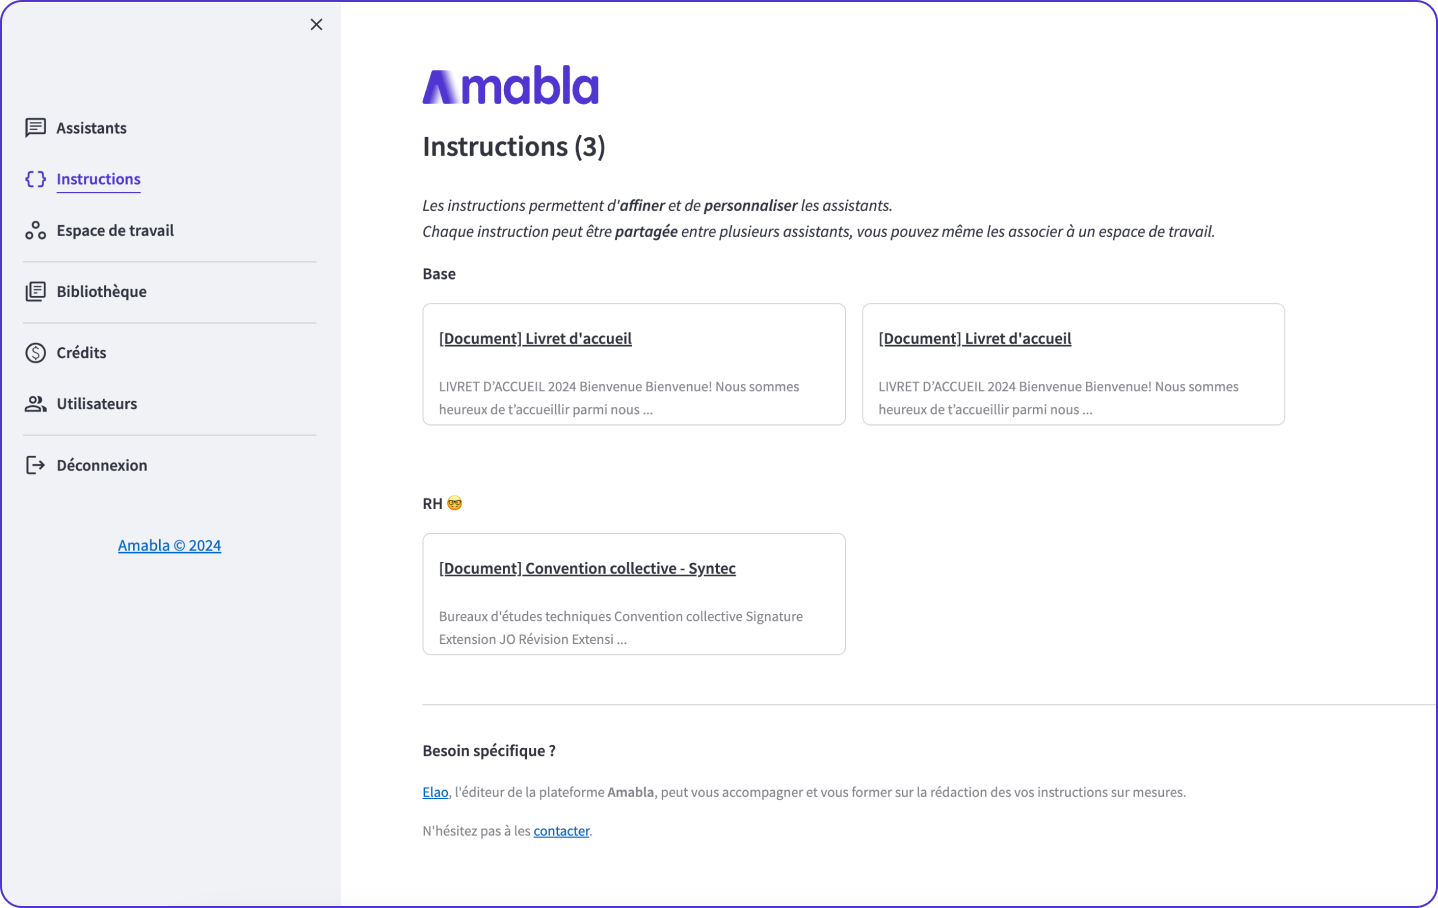Follow the Elao hyperlink

pyautogui.click(x=435, y=792)
